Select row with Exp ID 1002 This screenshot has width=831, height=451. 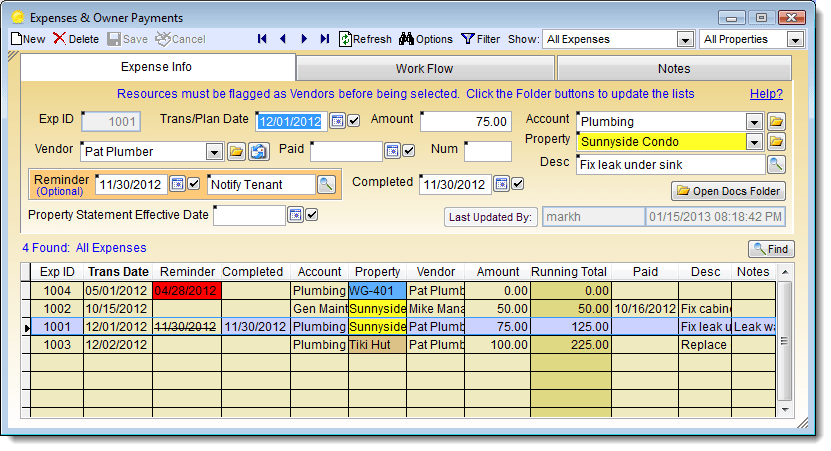point(403,309)
